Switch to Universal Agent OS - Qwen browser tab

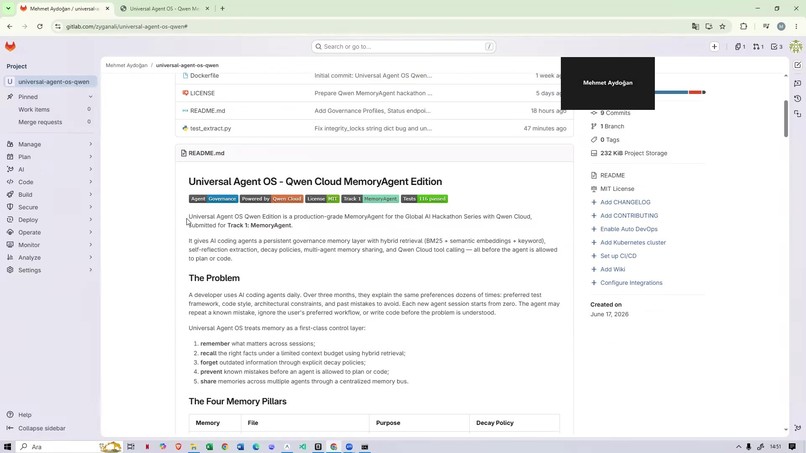click(165, 9)
